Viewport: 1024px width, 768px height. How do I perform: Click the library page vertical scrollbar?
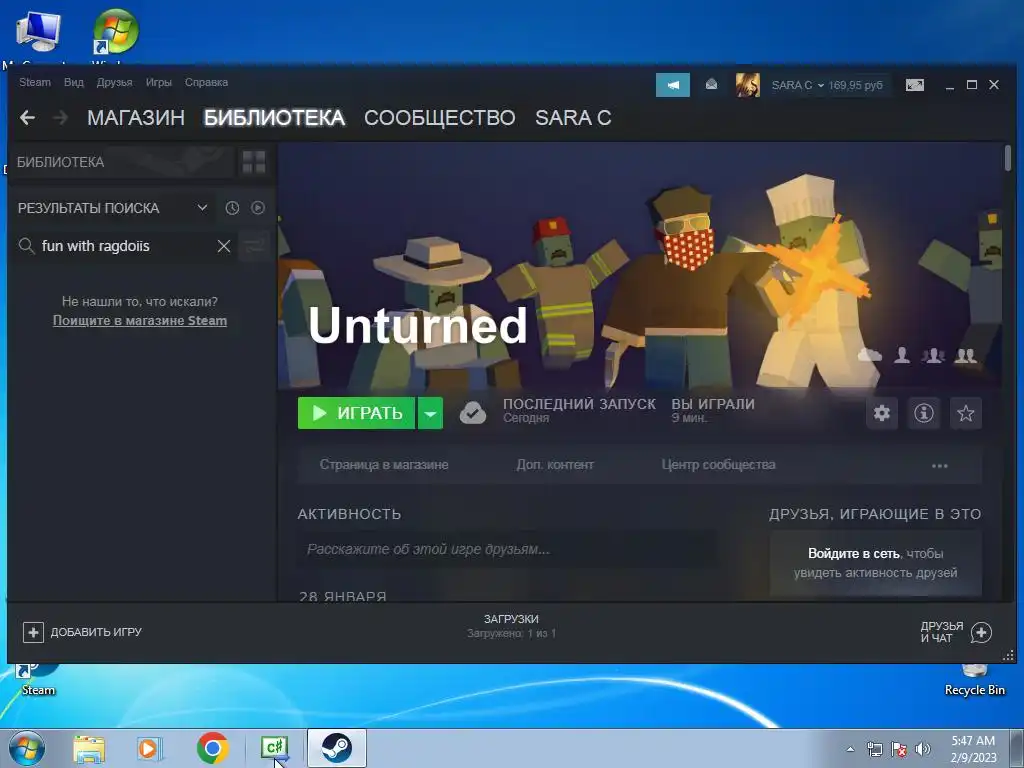click(x=1008, y=159)
